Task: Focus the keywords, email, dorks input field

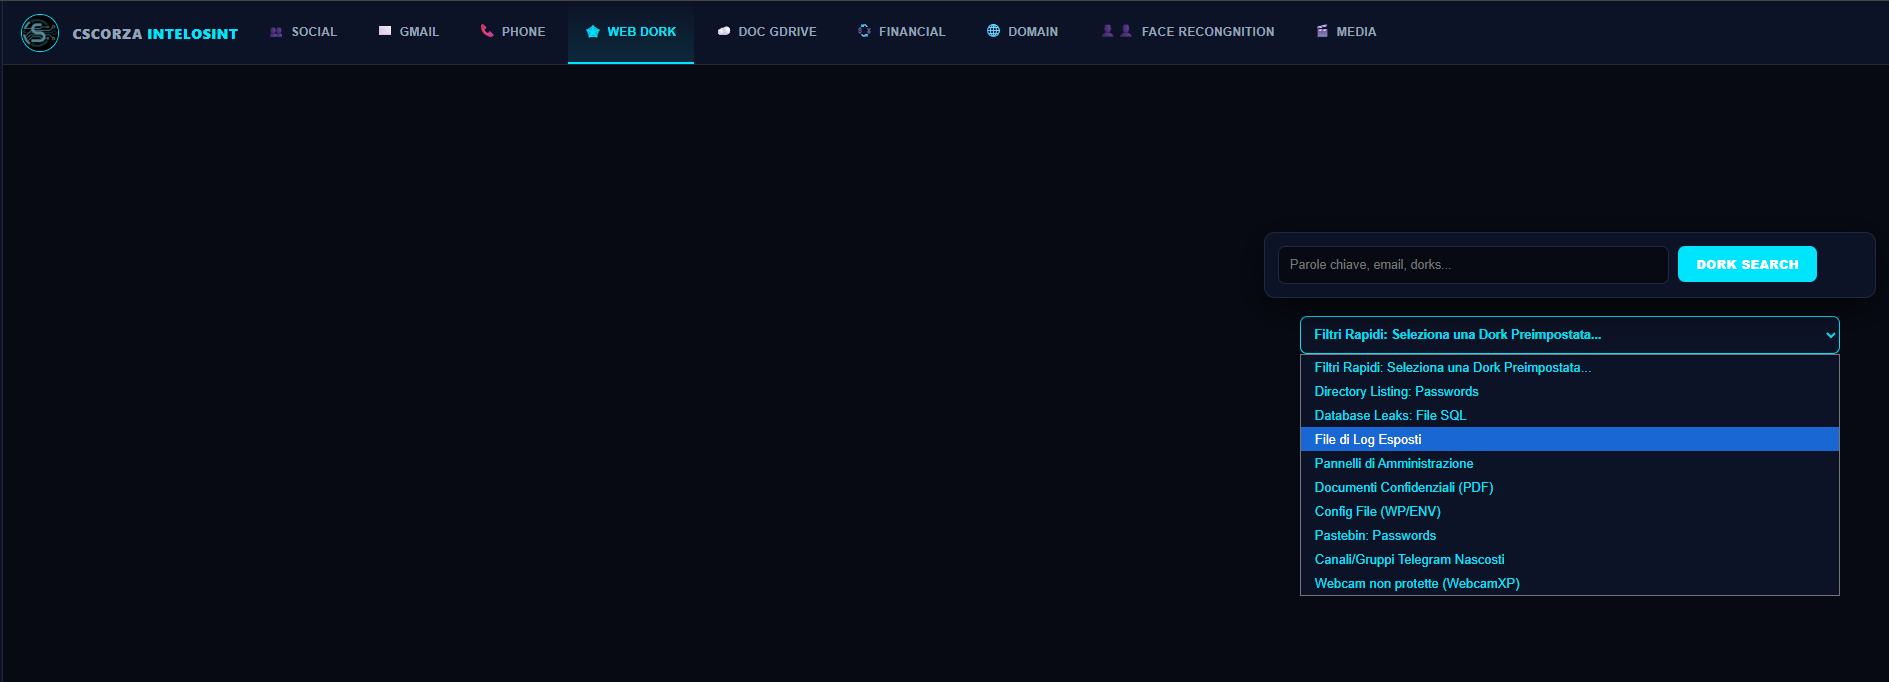Action: click(1473, 265)
